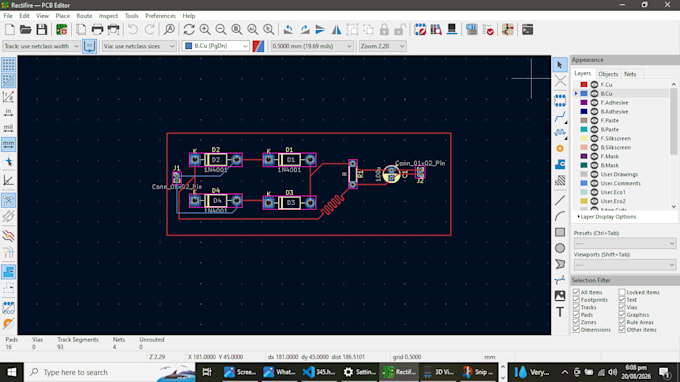Open Board Setup icon

pyautogui.click(x=62, y=29)
